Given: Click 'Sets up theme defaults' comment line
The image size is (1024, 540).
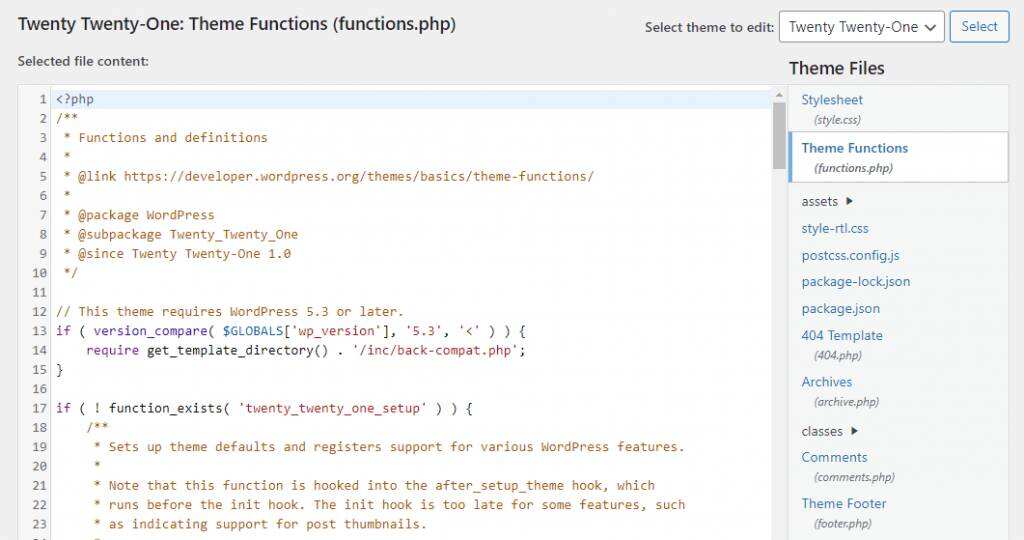Looking at the screenshot, I should (389, 447).
